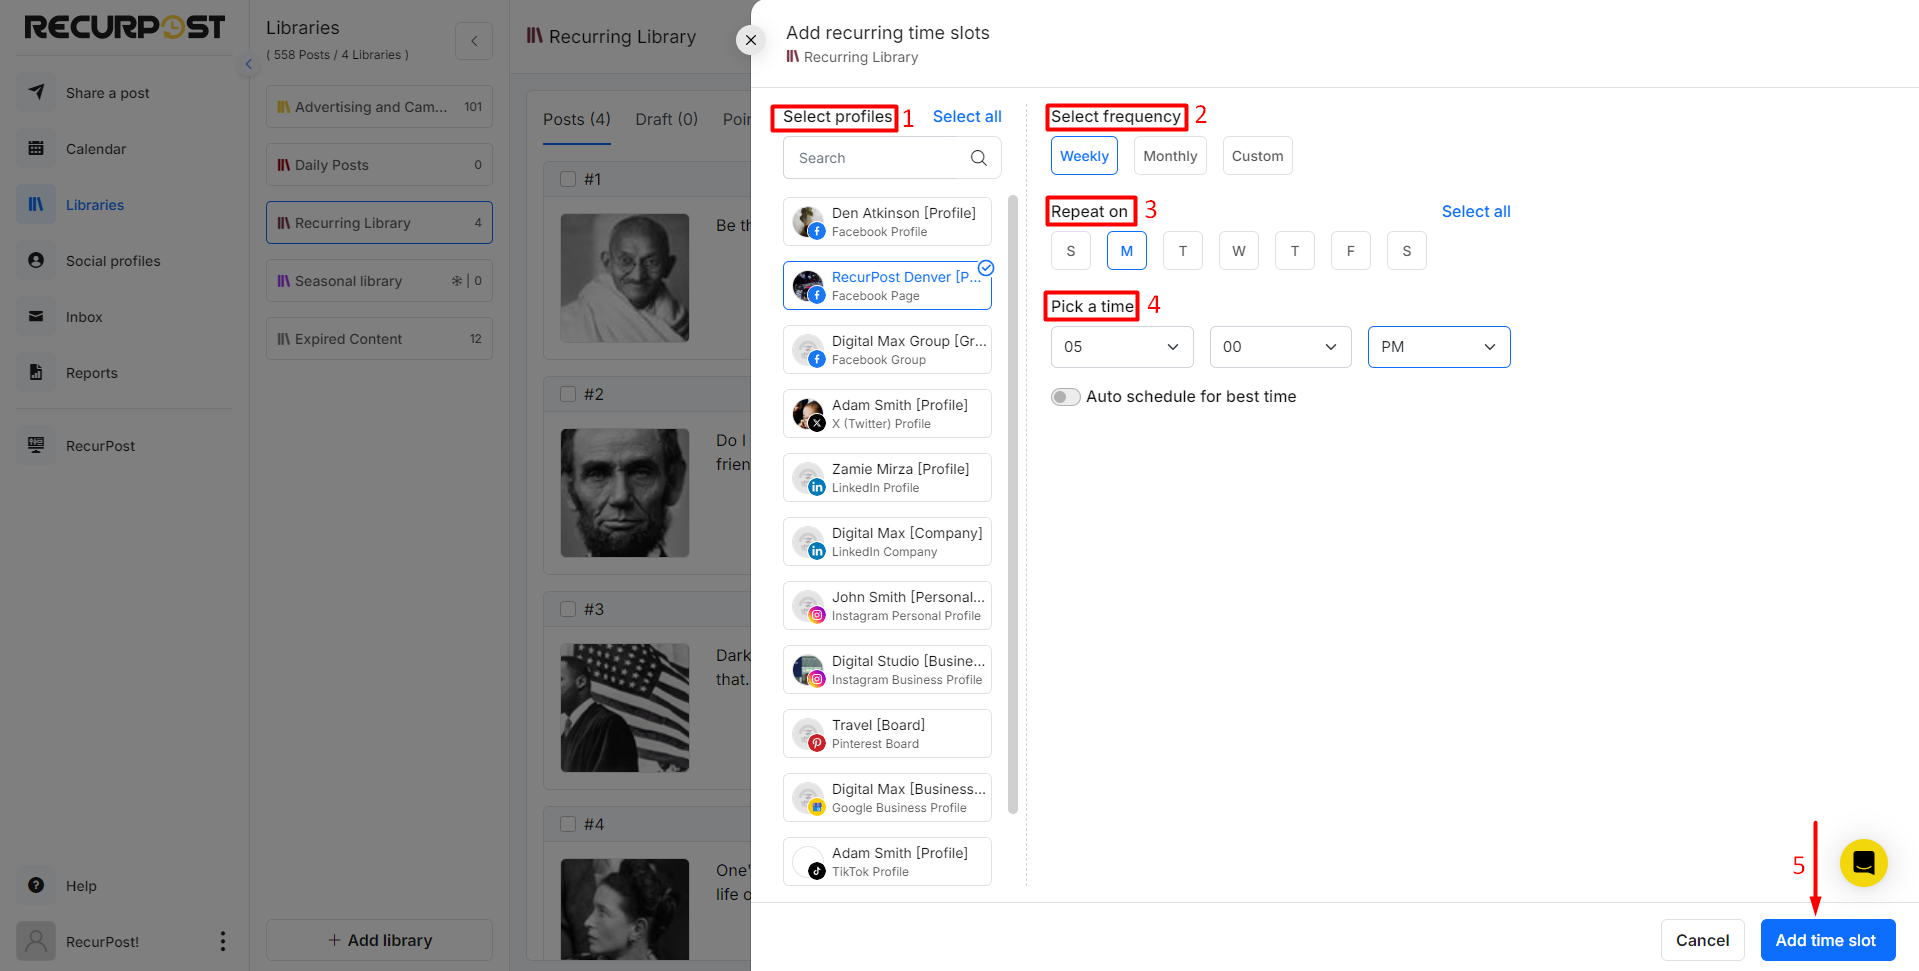Click Den Atkinson profile avatar
This screenshot has height=971, width=1919.
(x=808, y=221)
